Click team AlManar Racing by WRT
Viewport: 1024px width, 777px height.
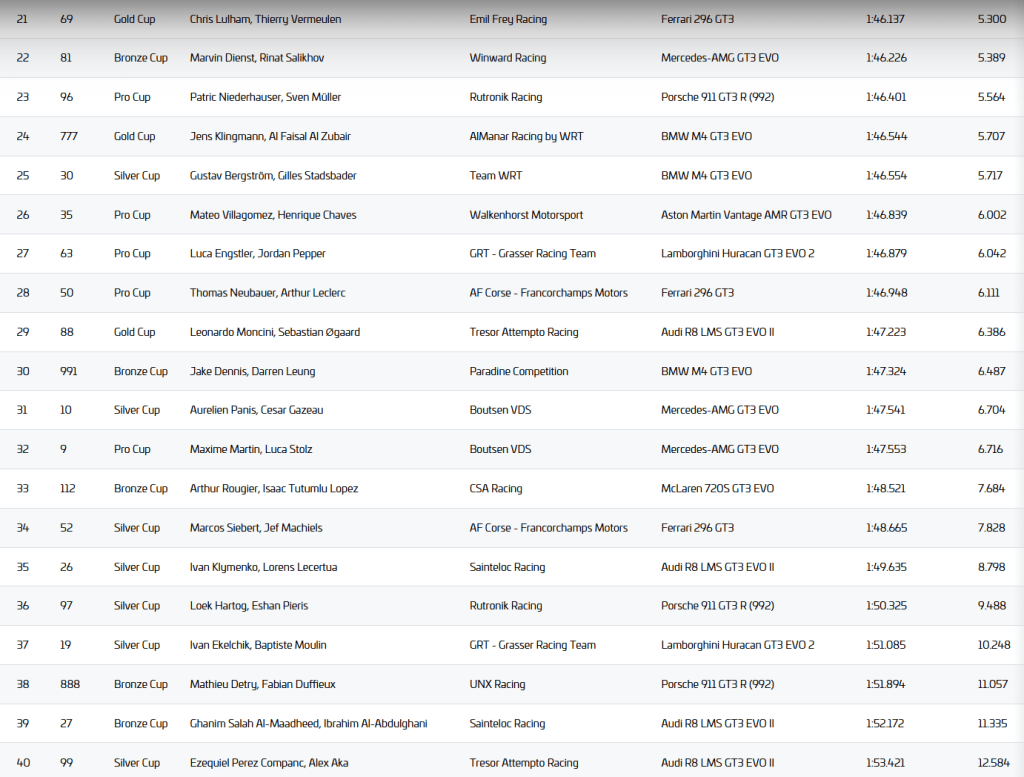[526, 136]
